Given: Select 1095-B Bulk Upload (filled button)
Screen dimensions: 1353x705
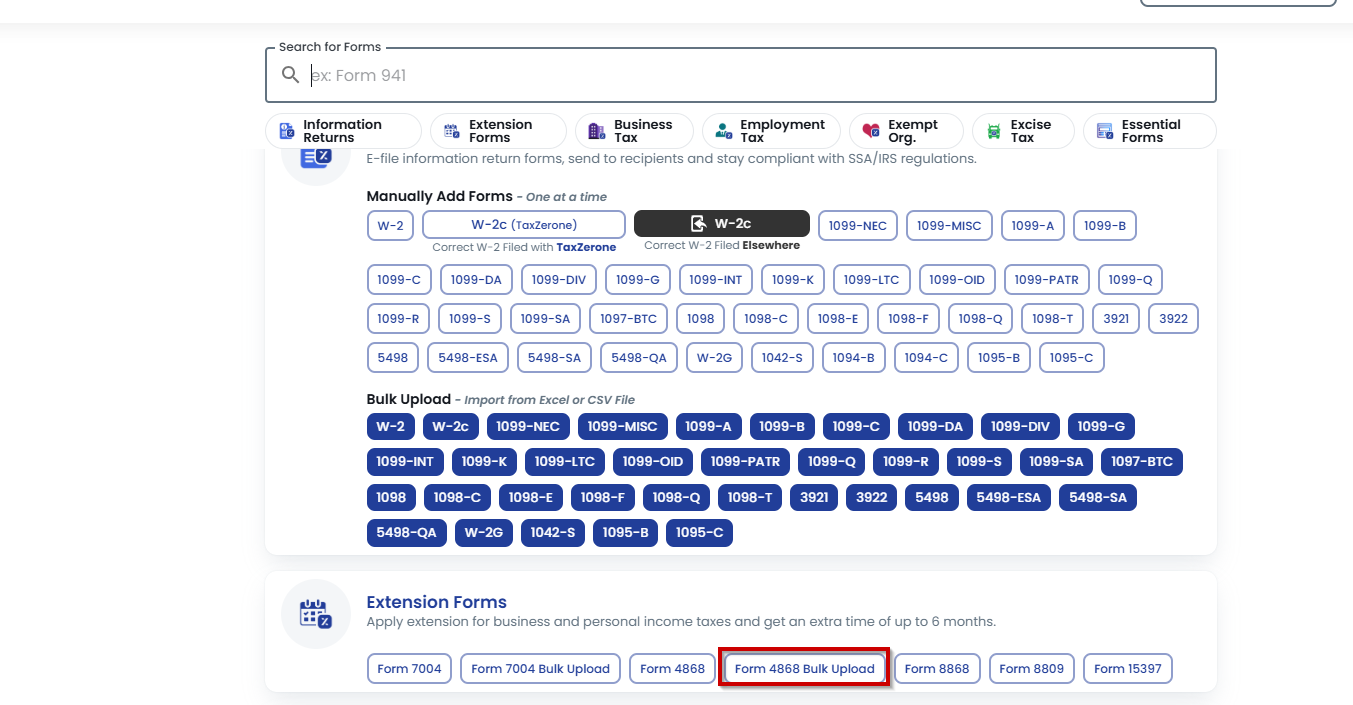Looking at the screenshot, I should click(x=626, y=533).
